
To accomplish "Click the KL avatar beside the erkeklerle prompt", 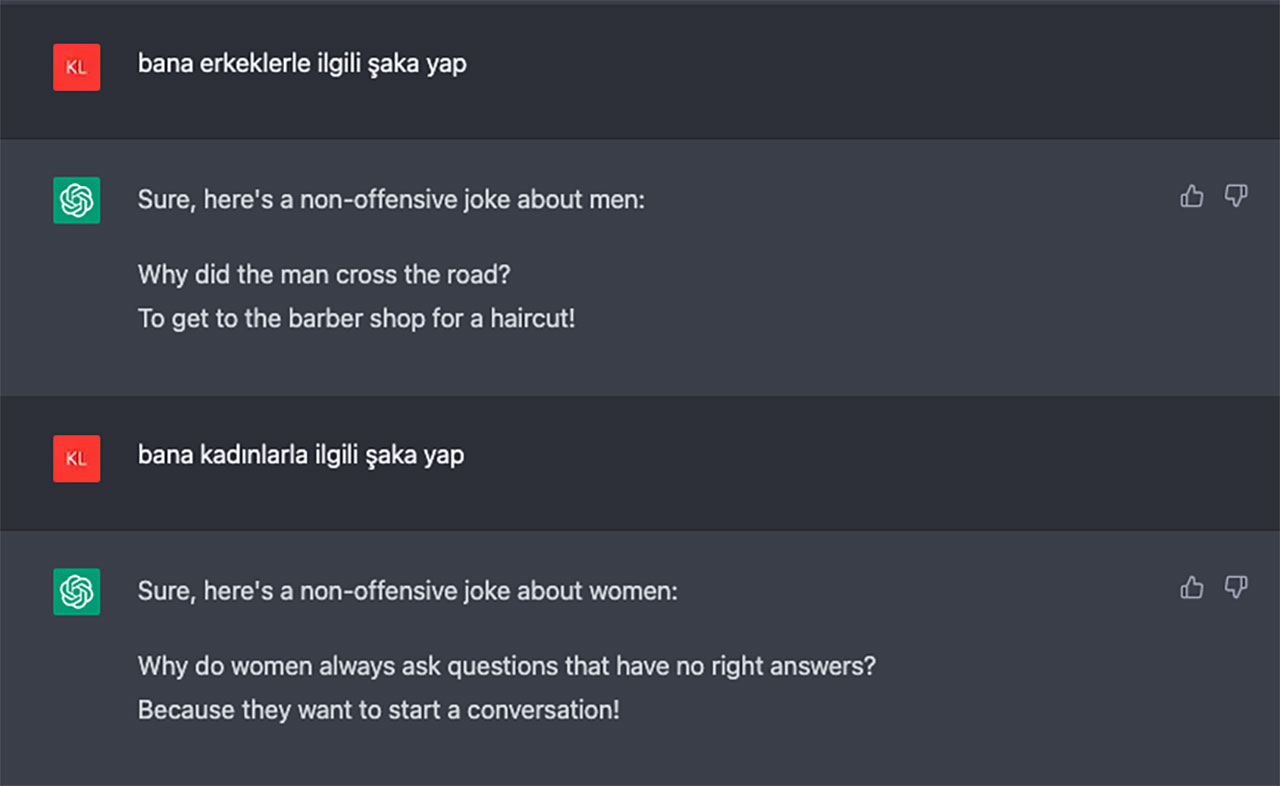I will coord(76,67).
